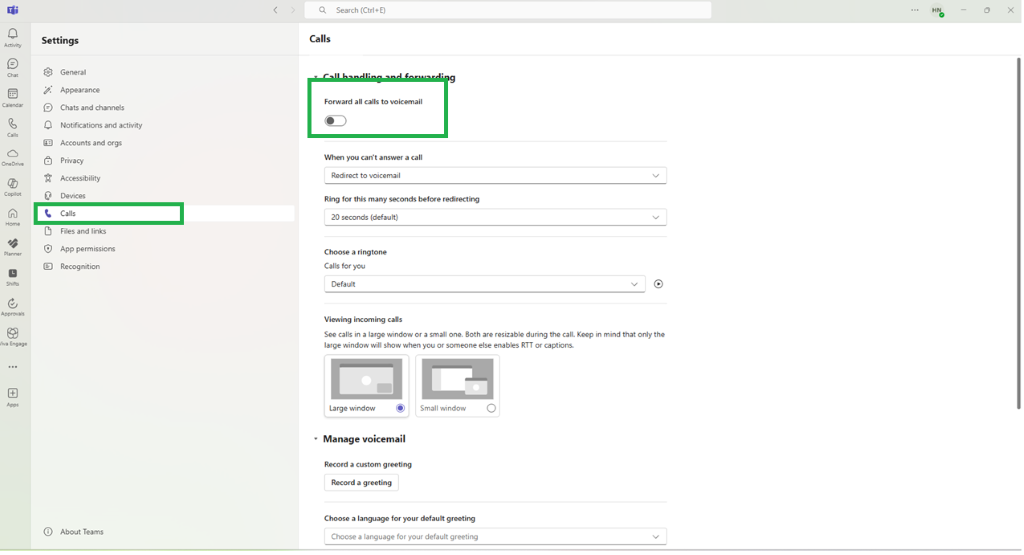
Task: Open the Calls for you ringtone dropdown
Action: [x=485, y=284]
